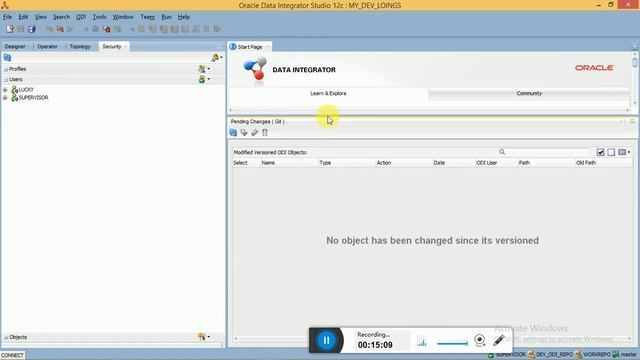The width and height of the screenshot is (640, 360).
Task: Click the recorder webcam icon
Action: [x=480, y=340]
